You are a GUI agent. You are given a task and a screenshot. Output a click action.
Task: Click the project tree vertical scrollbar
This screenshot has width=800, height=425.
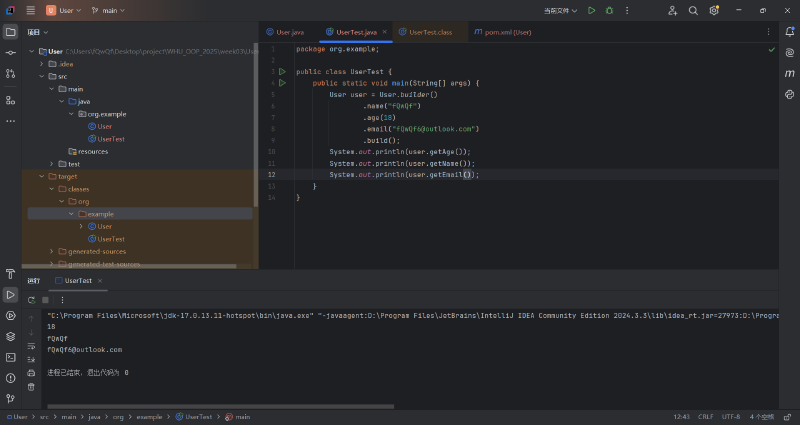[x=256, y=125]
